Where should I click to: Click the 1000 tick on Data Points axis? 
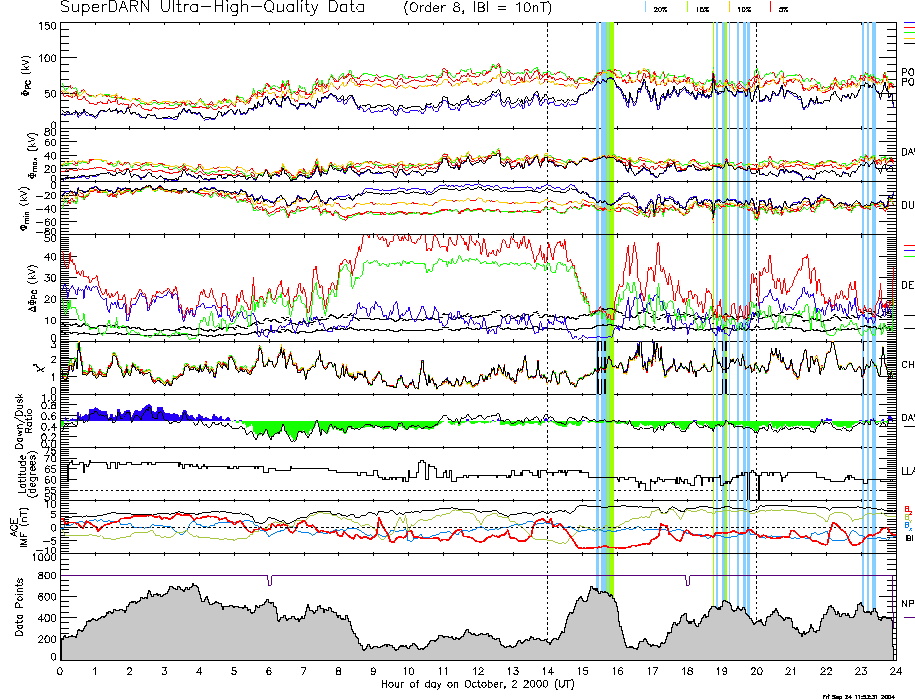(42, 559)
